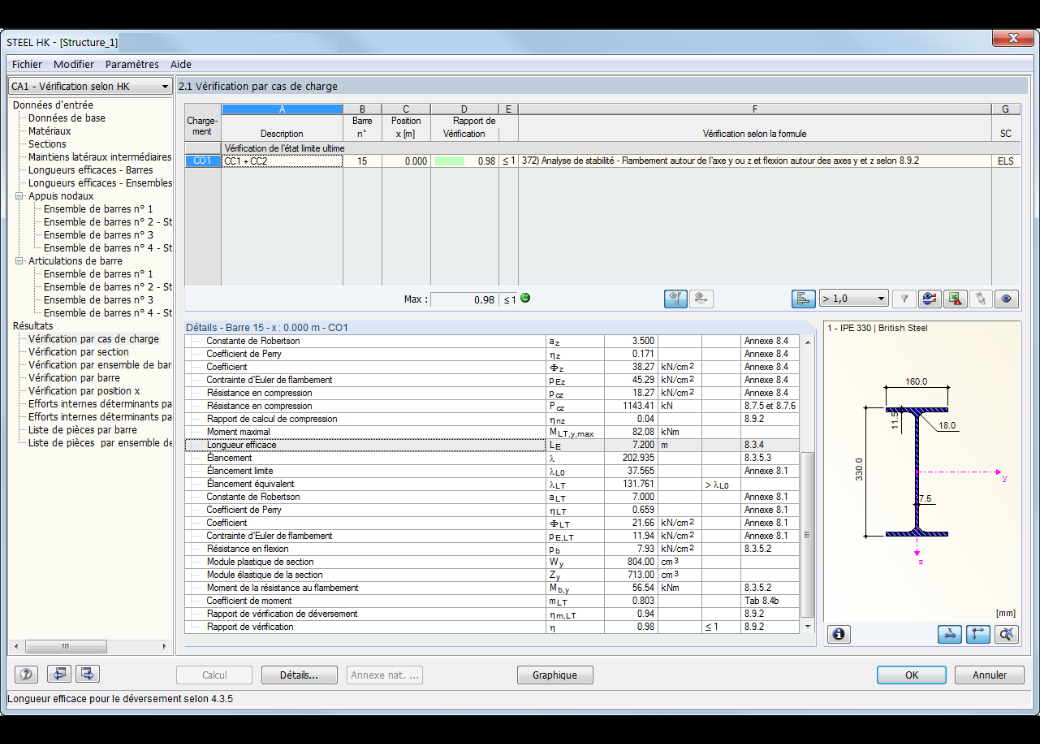Click the Détails... button
1040x744 pixels.
point(299,675)
